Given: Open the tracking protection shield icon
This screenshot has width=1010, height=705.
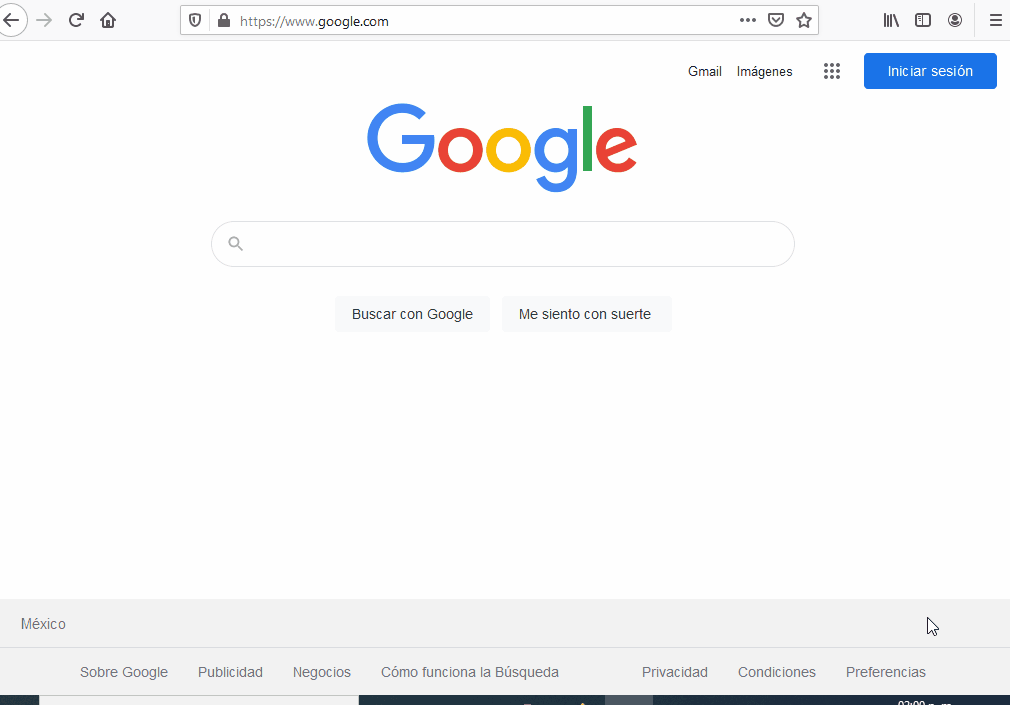Looking at the screenshot, I should (195, 21).
